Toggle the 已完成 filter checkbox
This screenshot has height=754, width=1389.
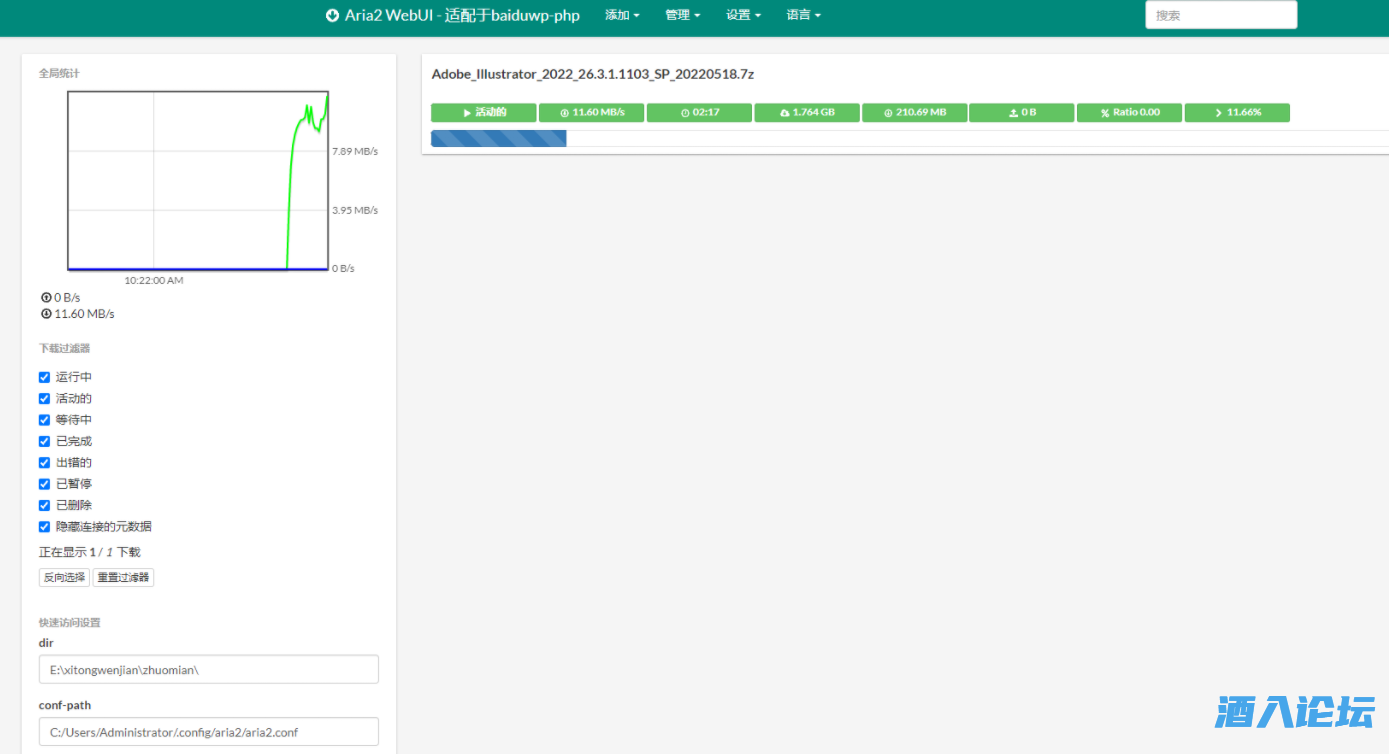coord(44,441)
